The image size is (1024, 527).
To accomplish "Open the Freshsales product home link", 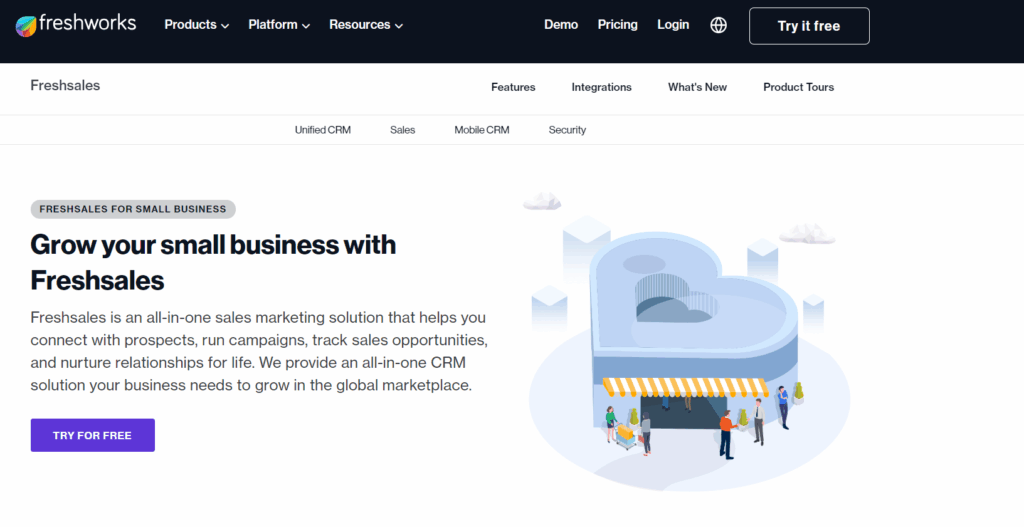I will pos(65,86).
